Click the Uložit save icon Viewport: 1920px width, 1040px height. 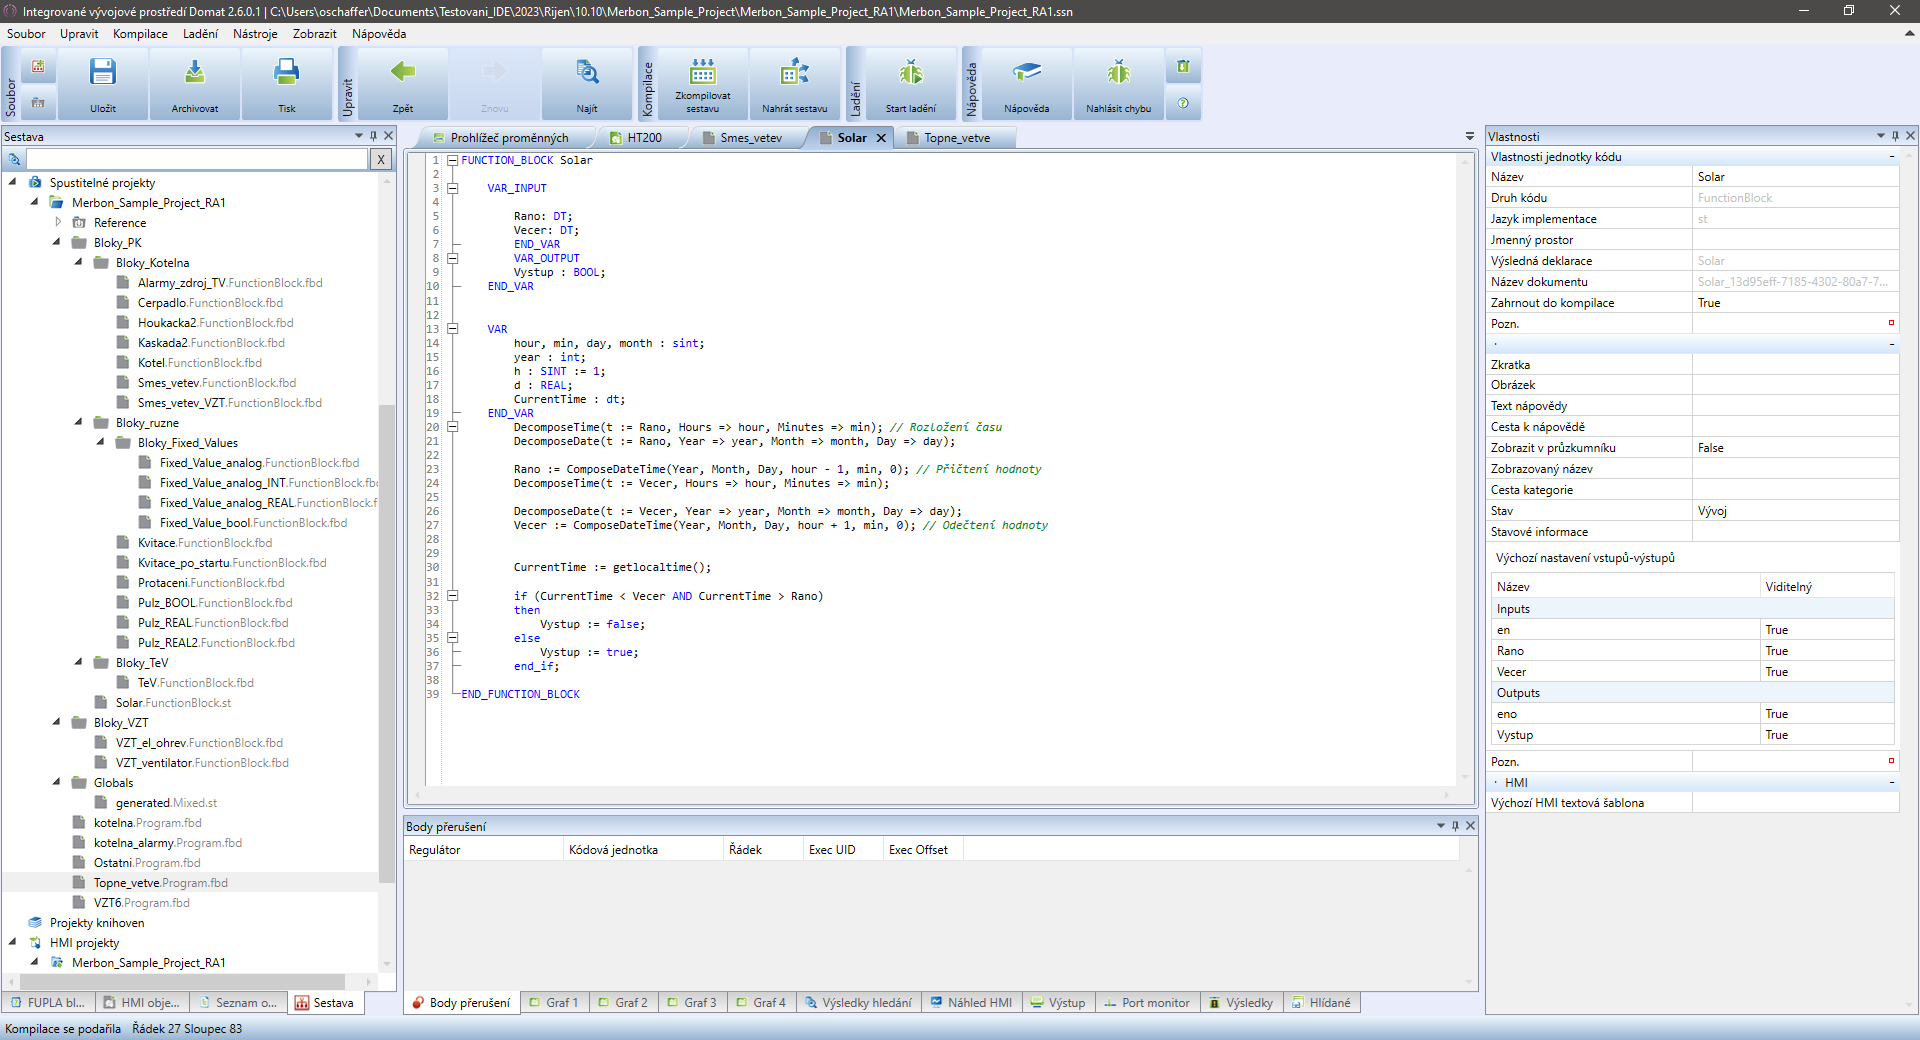pos(103,73)
